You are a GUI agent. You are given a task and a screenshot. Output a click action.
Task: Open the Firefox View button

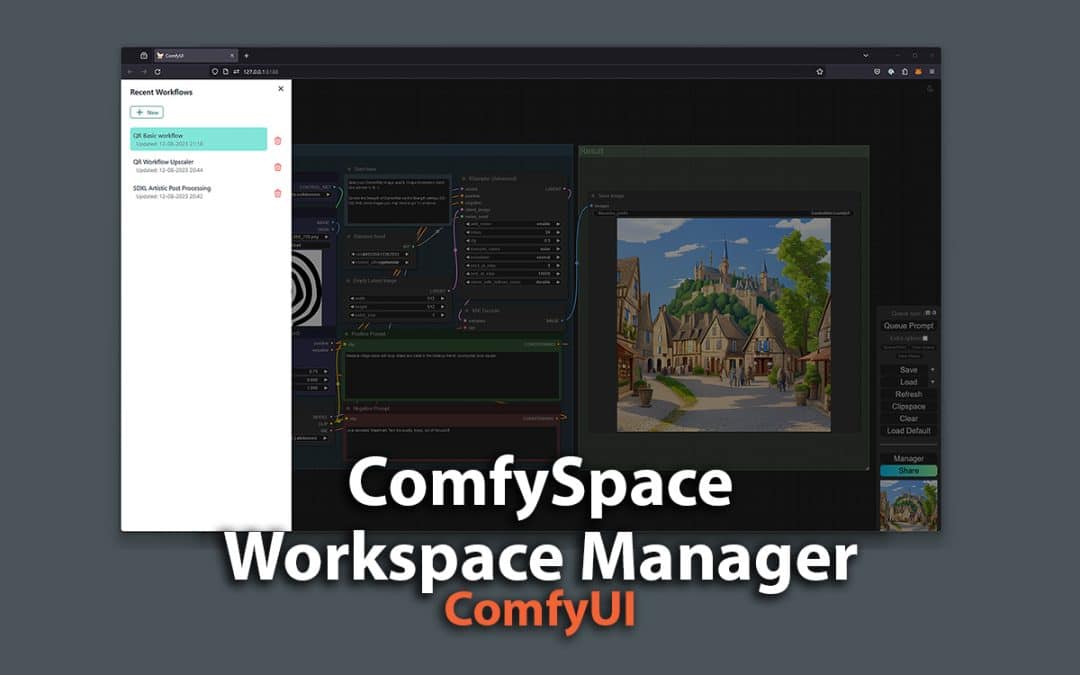(x=143, y=55)
